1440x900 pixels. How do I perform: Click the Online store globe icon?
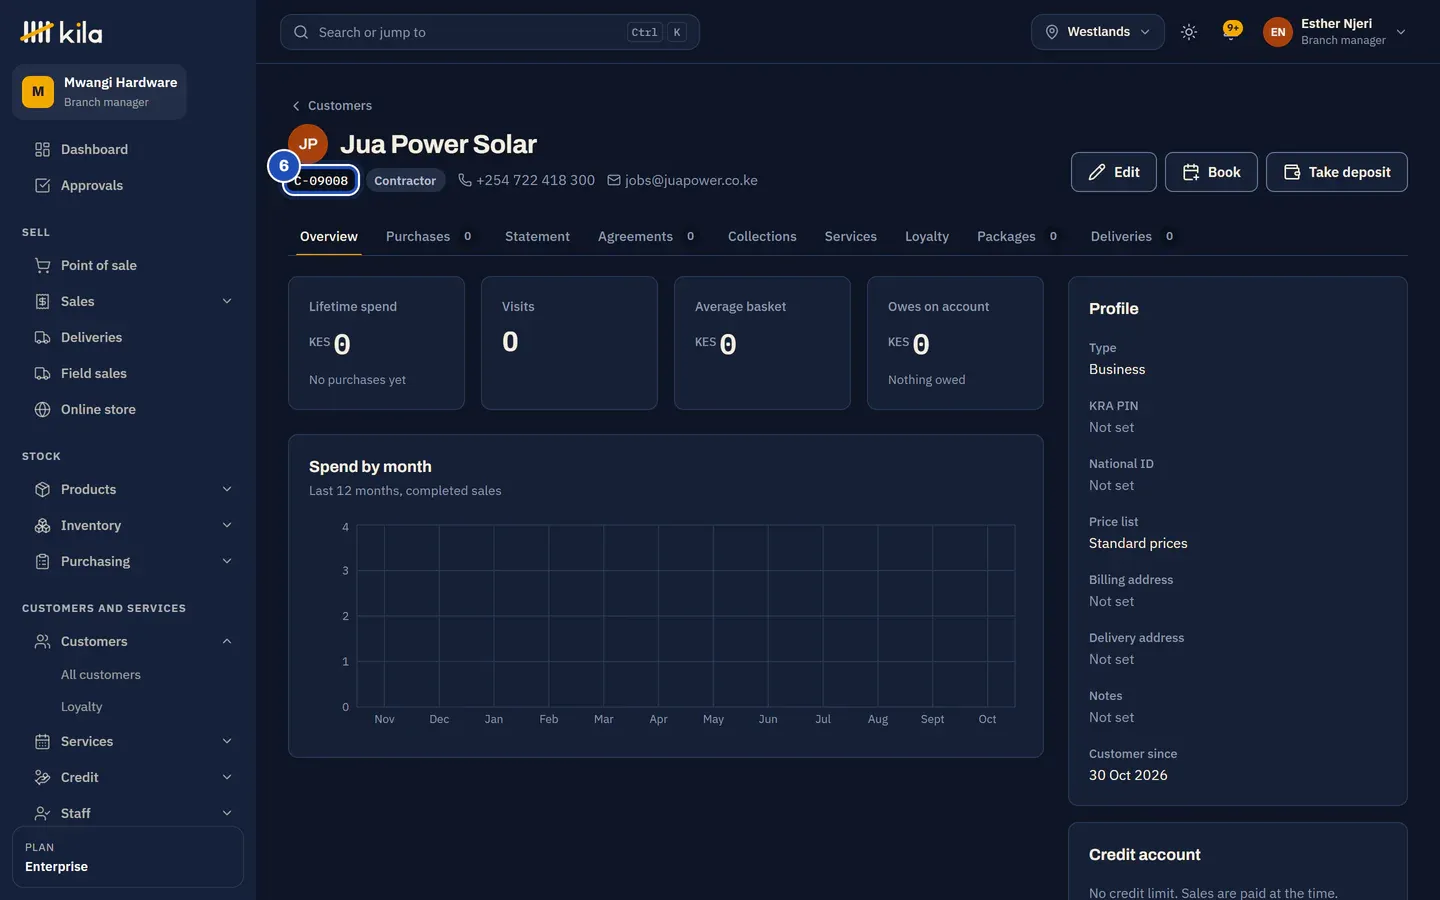point(42,409)
